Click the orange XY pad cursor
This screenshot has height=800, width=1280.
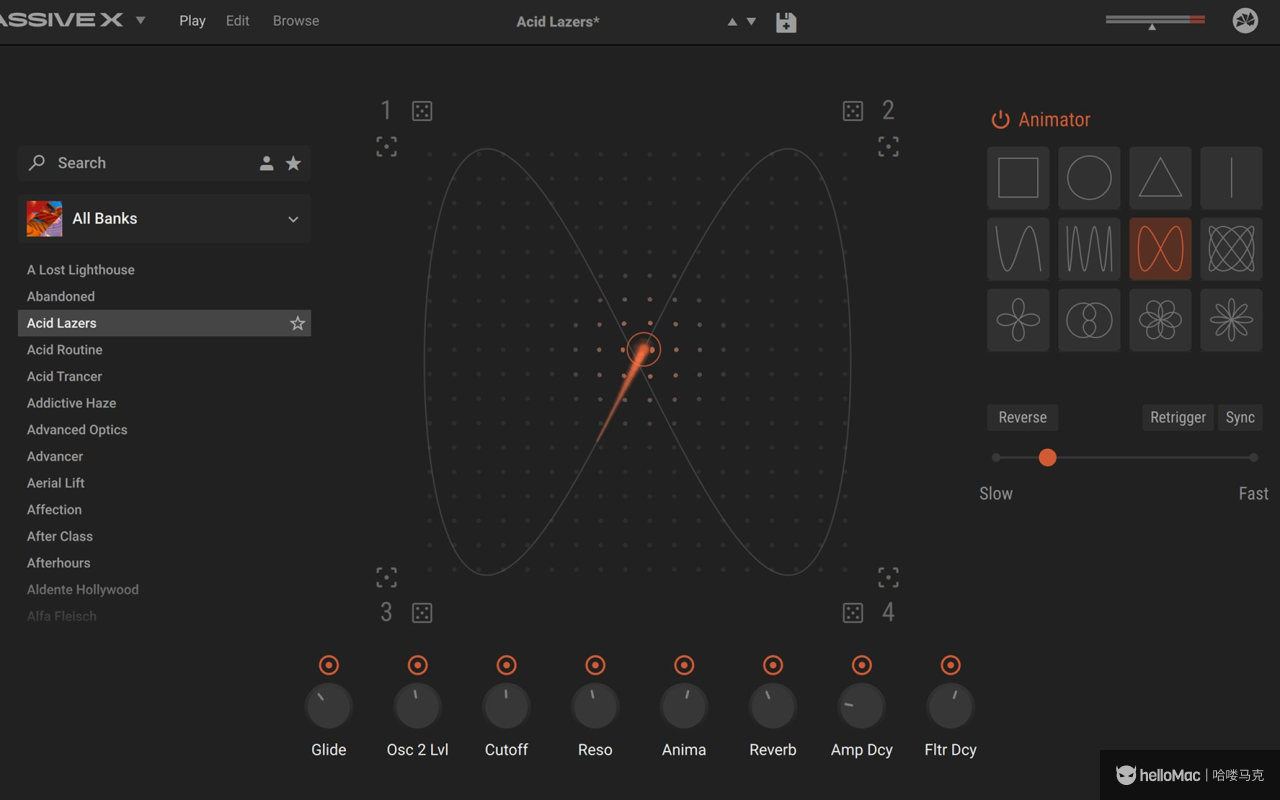click(x=643, y=350)
